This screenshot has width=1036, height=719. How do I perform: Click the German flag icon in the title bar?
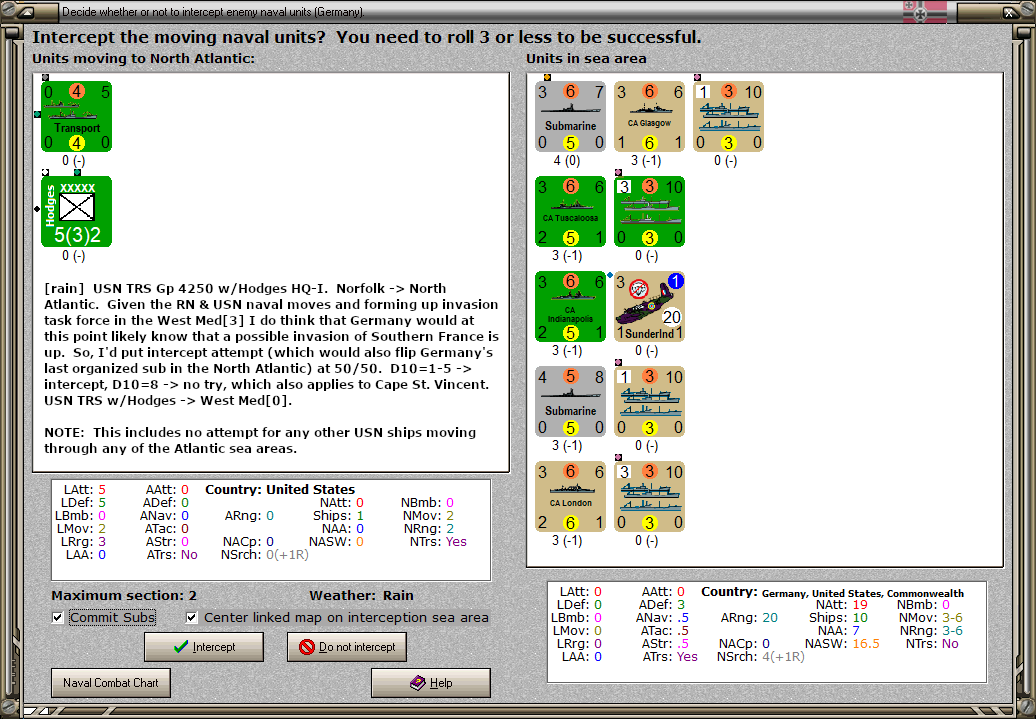[x=925, y=11]
